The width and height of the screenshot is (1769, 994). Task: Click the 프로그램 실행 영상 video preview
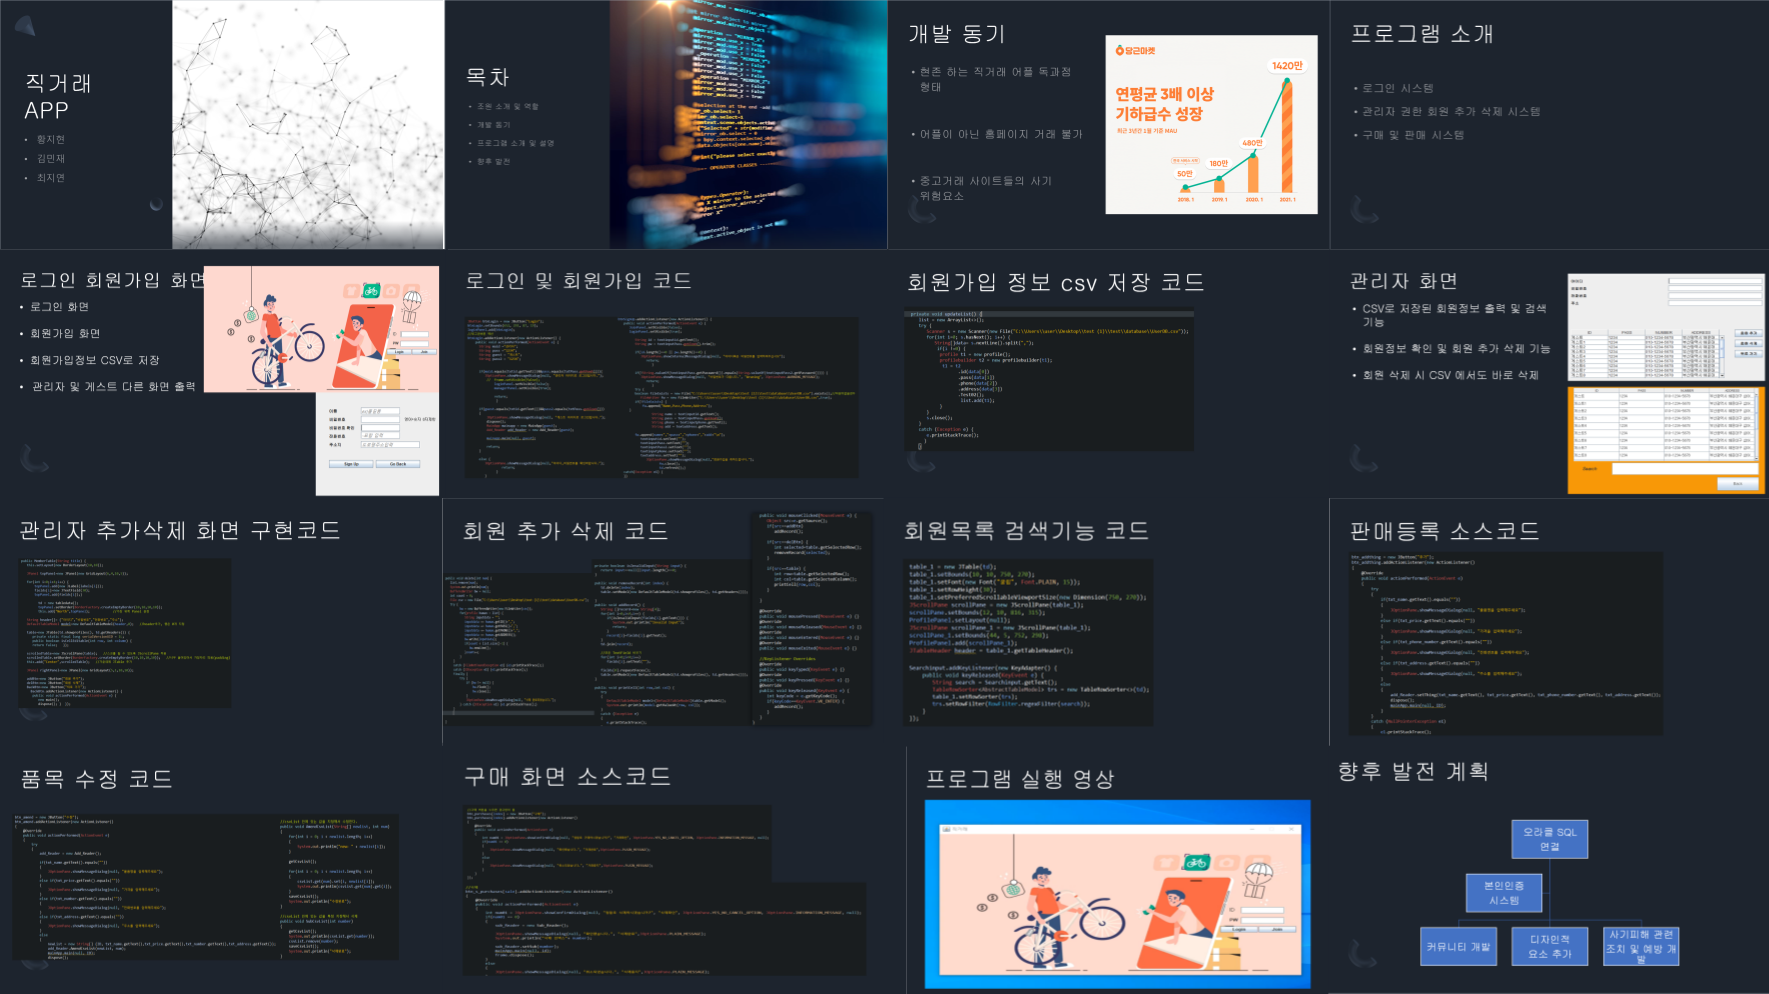click(1117, 894)
